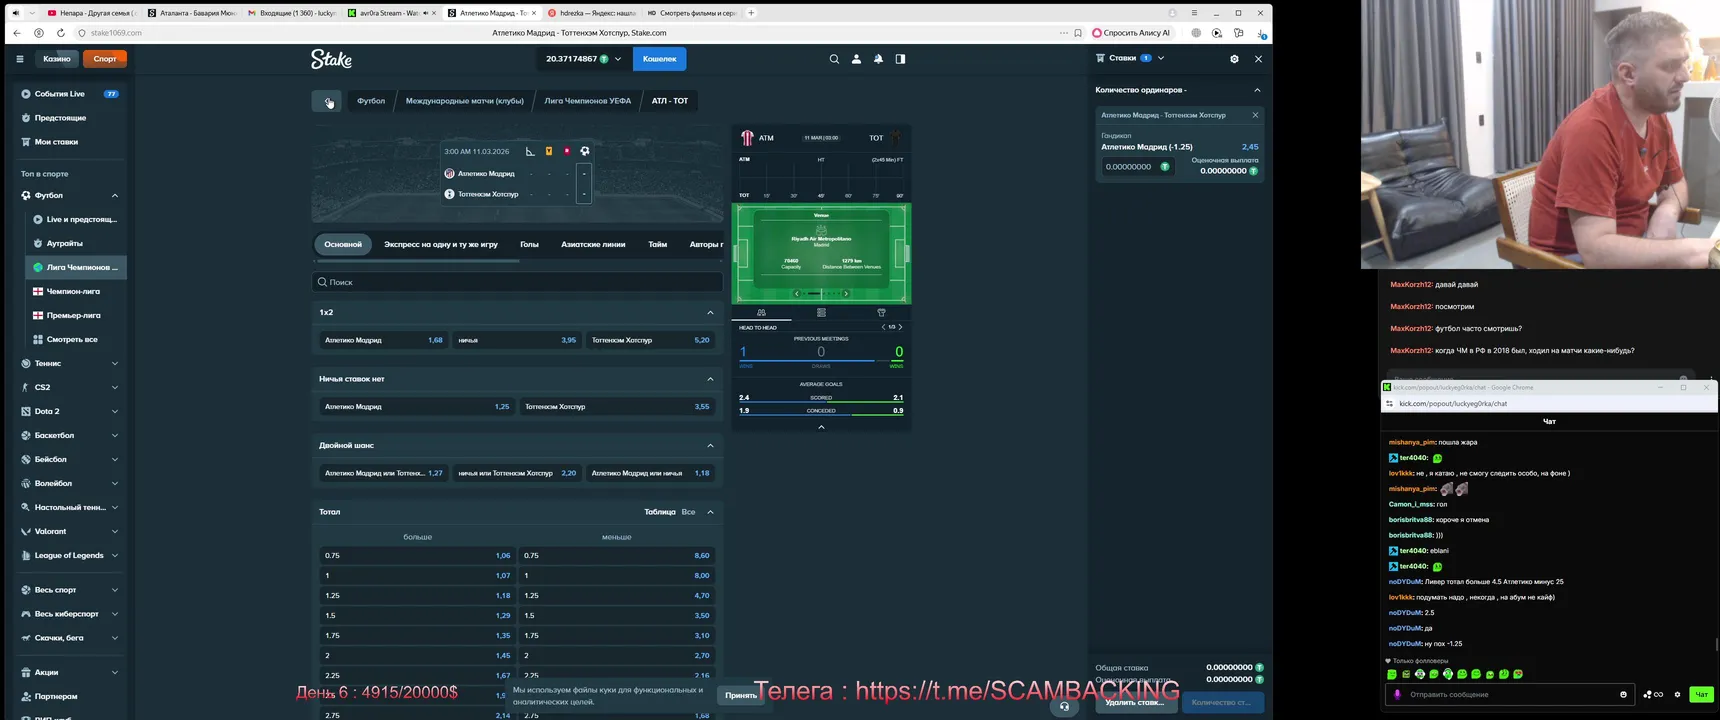Open the Голы market tab
The image size is (1720, 720).
pyautogui.click(x=529, y=244)
